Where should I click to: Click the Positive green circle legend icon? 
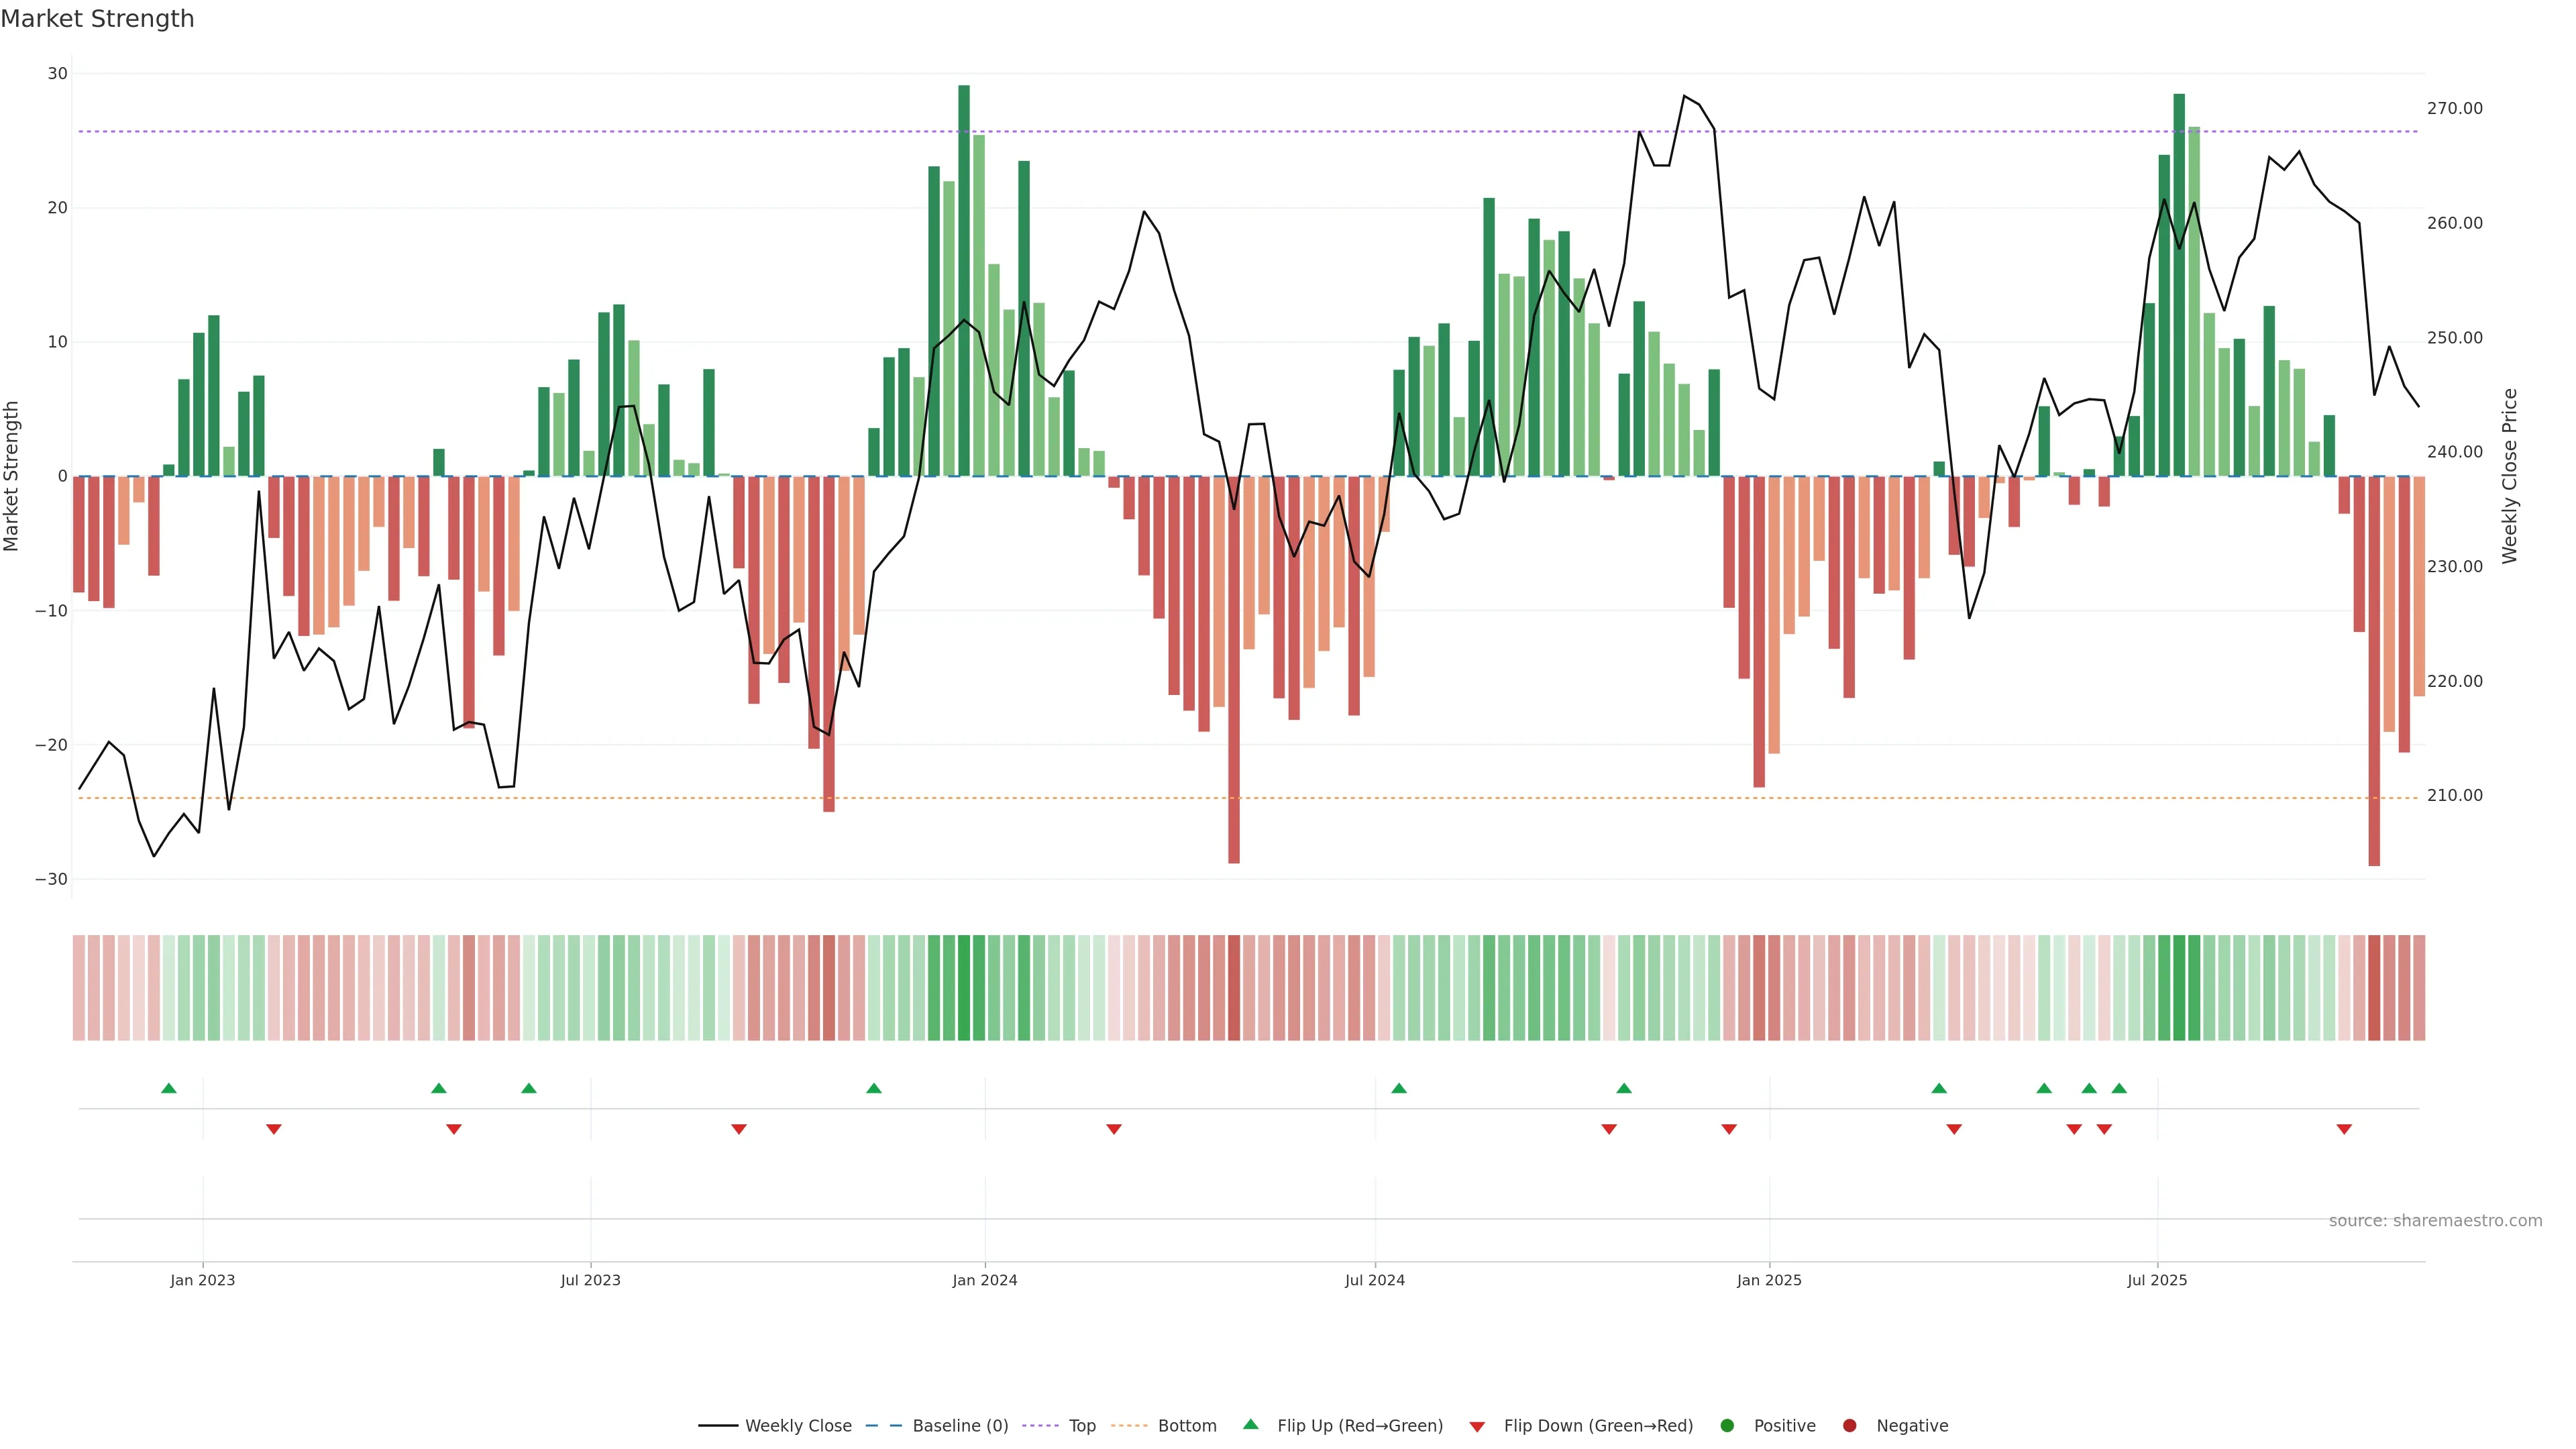[x=1727, y=1426]
